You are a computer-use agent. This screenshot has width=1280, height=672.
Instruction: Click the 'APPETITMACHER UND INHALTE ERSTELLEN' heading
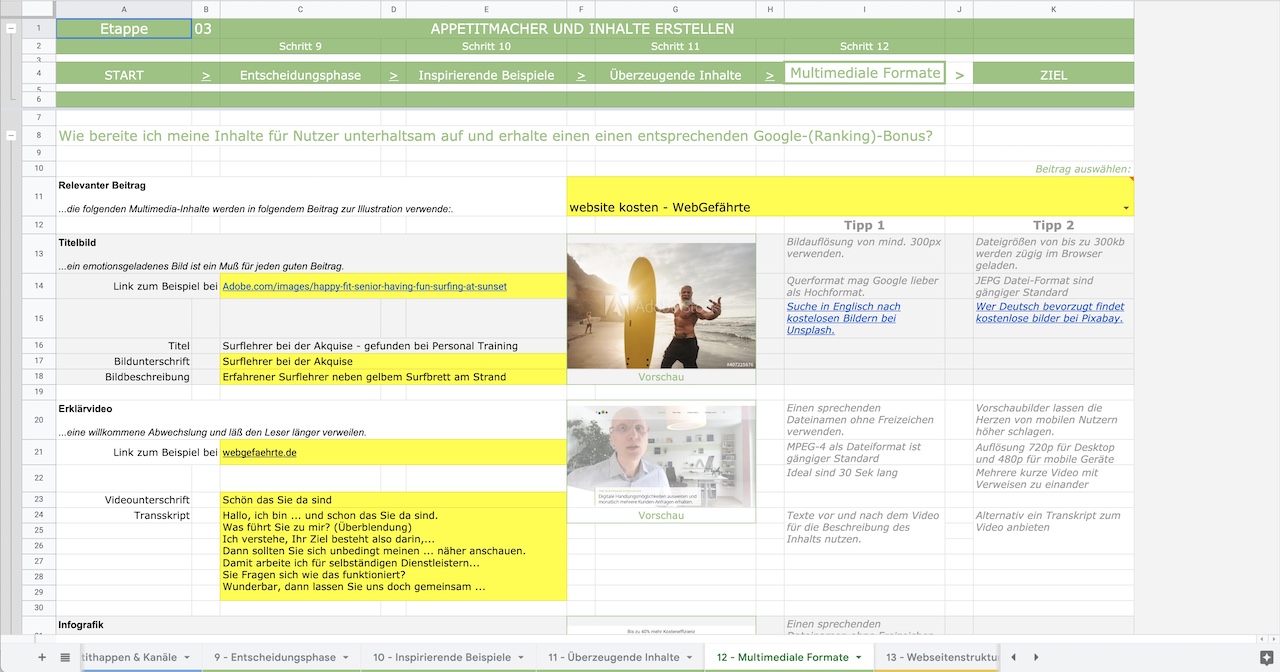(x=582, y=29)
